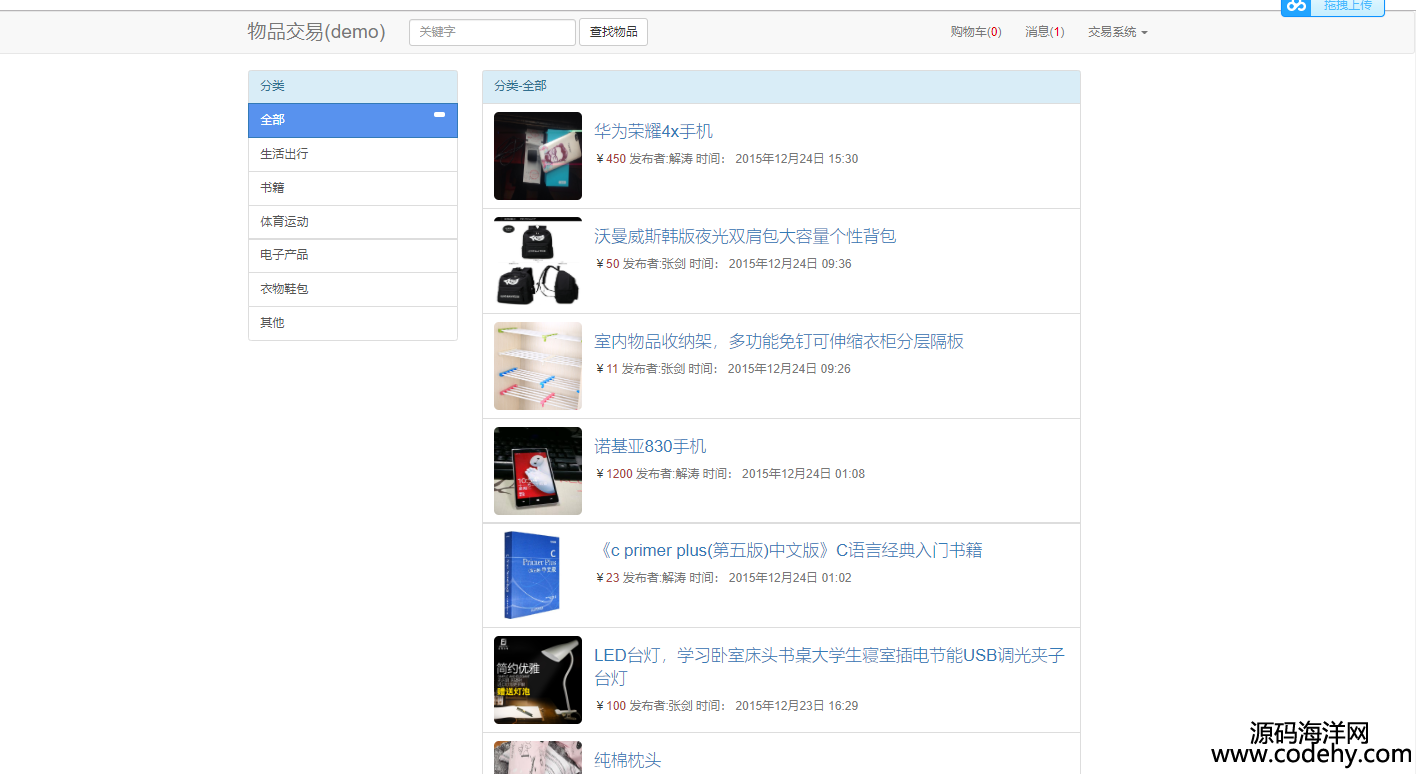Open the 诺基亚830手机 listing
This screenshot has height=774, width=1416.
pos(650,446)
